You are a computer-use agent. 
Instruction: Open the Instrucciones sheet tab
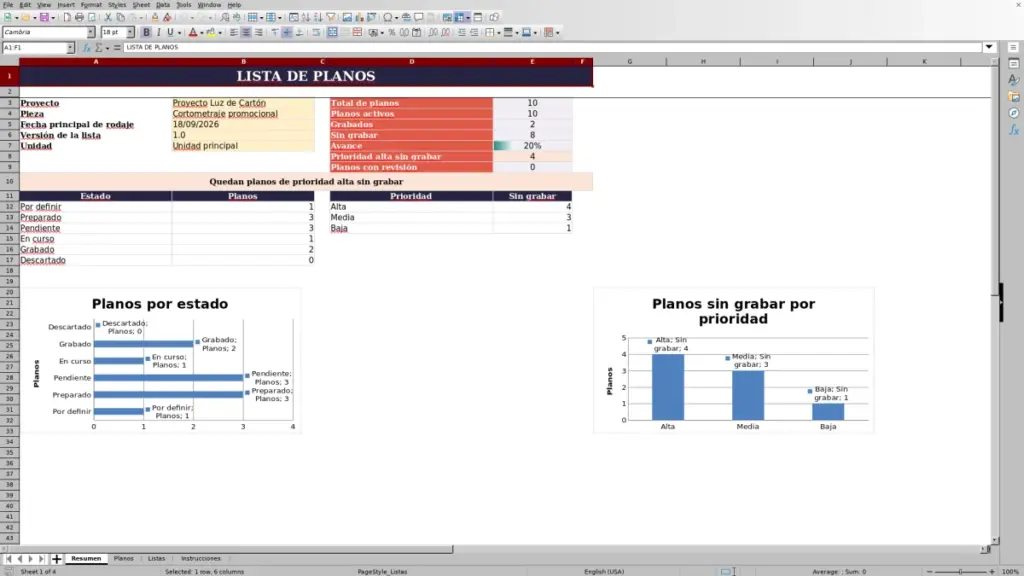[x=200, y=558]
